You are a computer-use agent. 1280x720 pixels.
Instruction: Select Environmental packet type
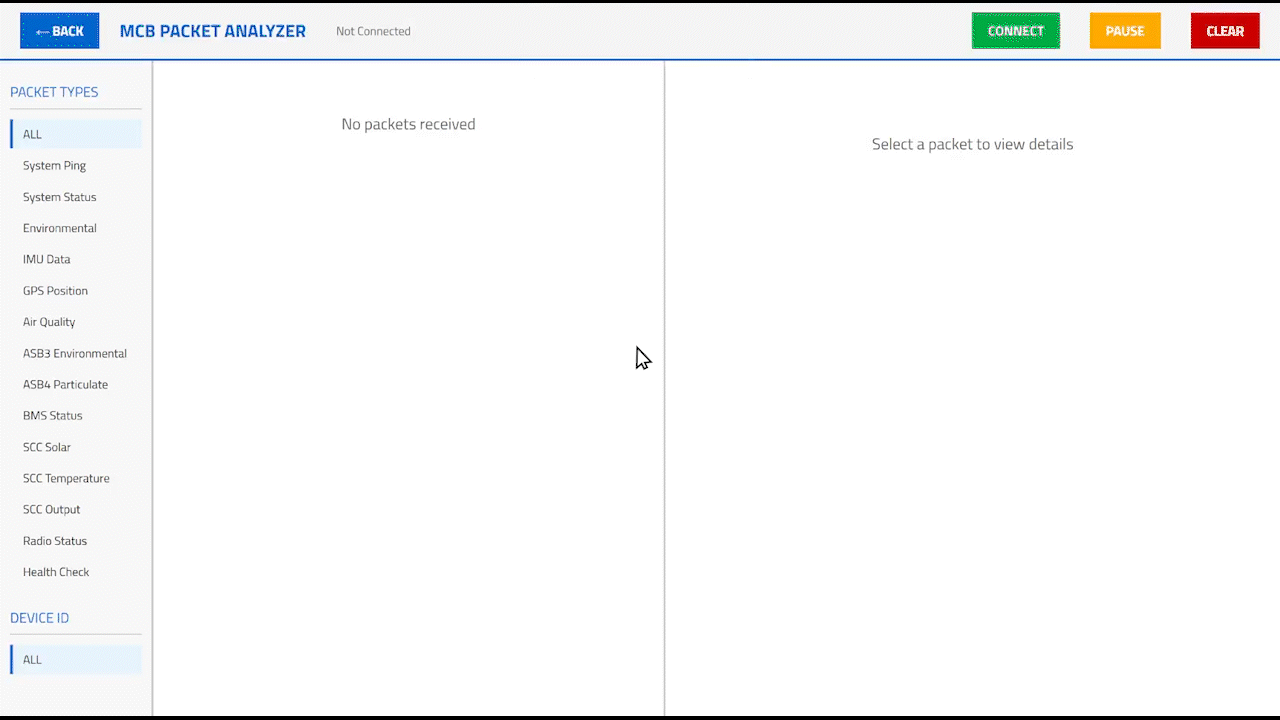coord(60,228)
